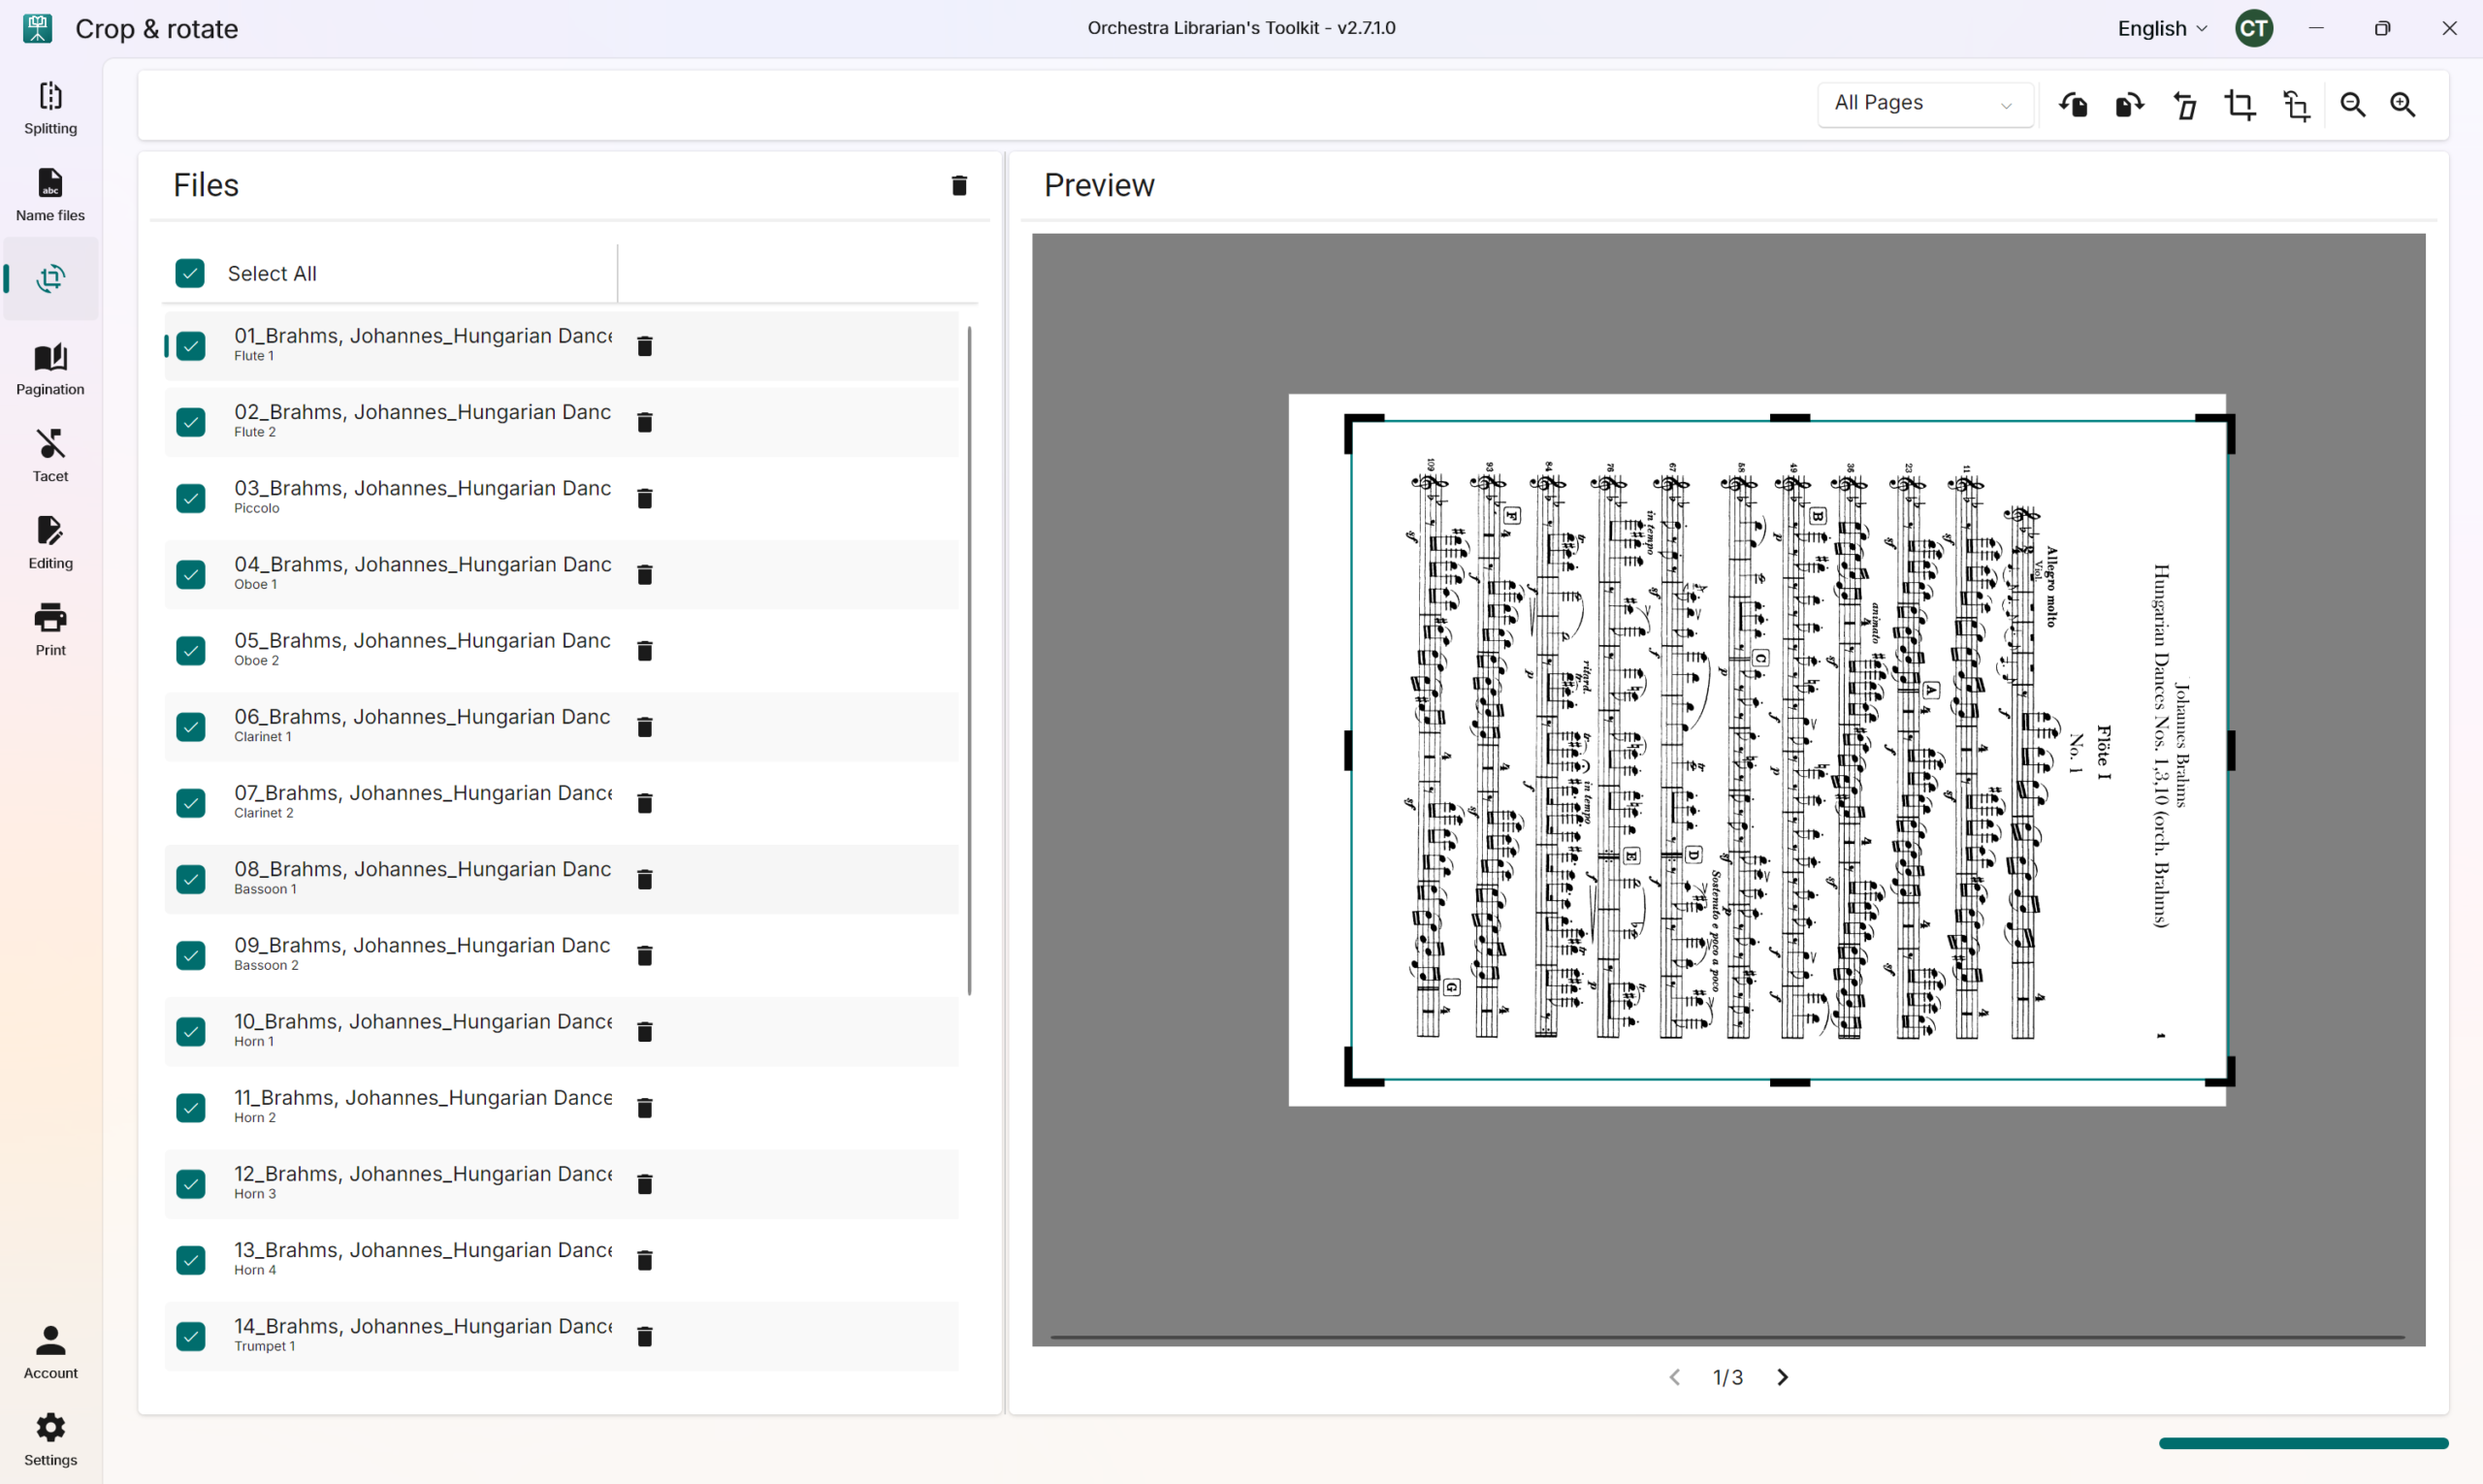
Task: Click the 1/3 page indicator
Action: pos(1727,1377)
